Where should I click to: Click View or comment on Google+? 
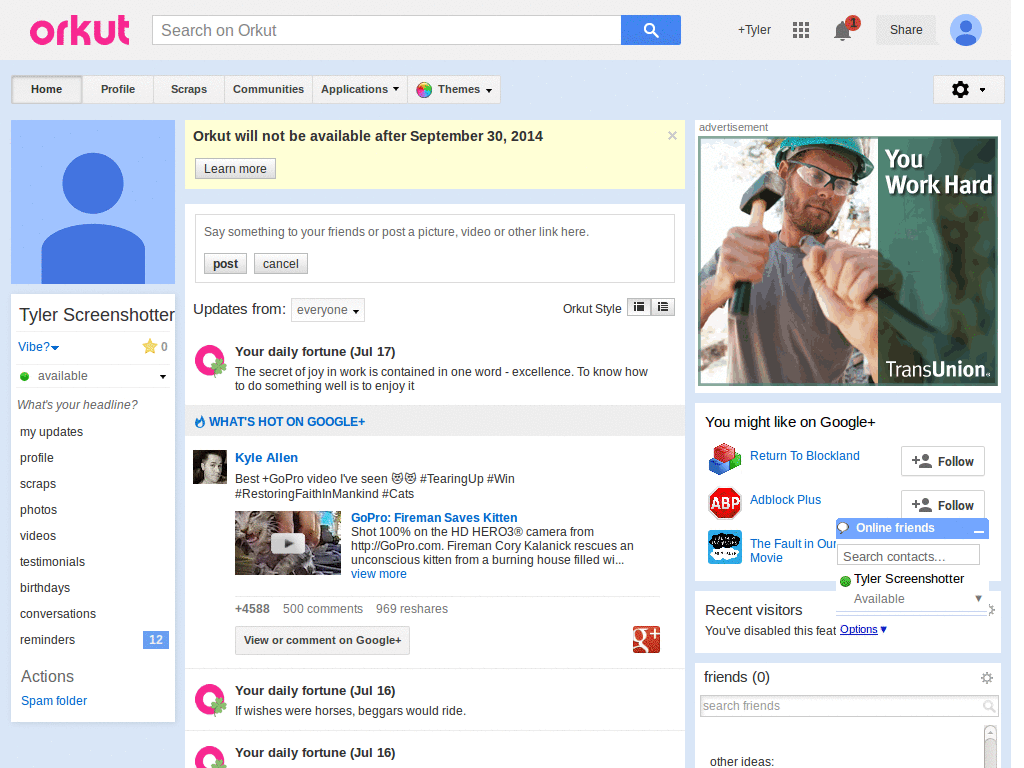323,641
